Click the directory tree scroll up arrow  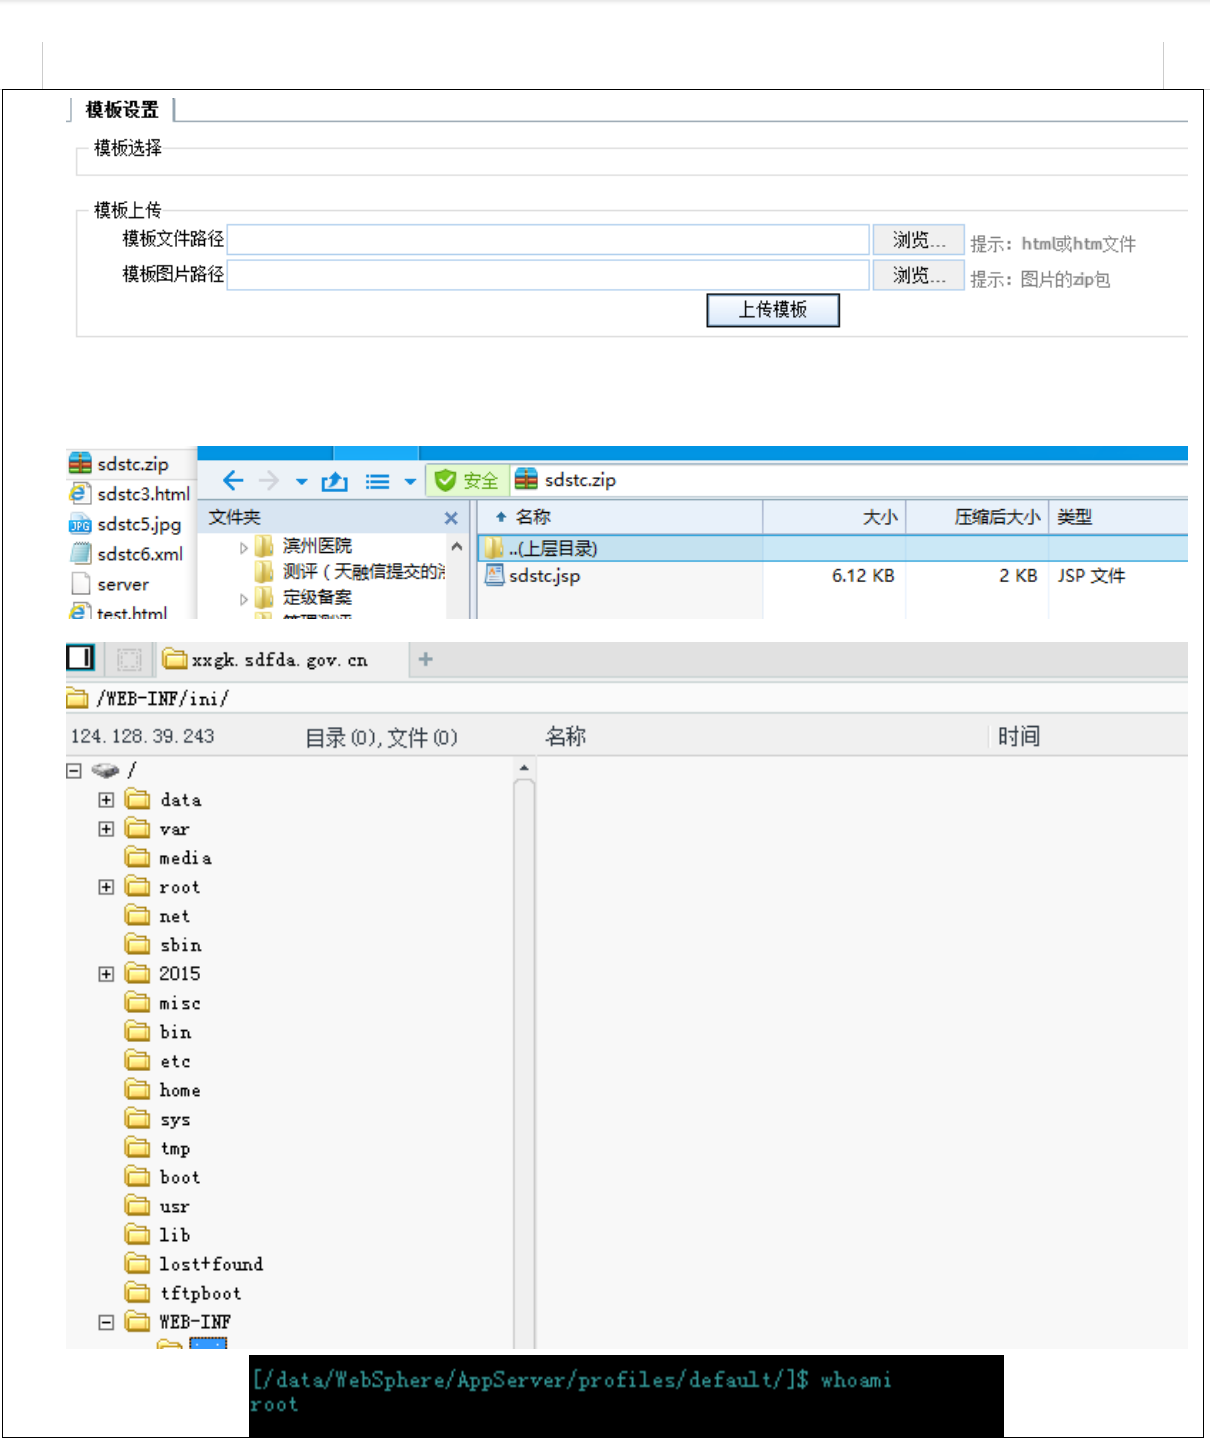(x=524, y=768)
